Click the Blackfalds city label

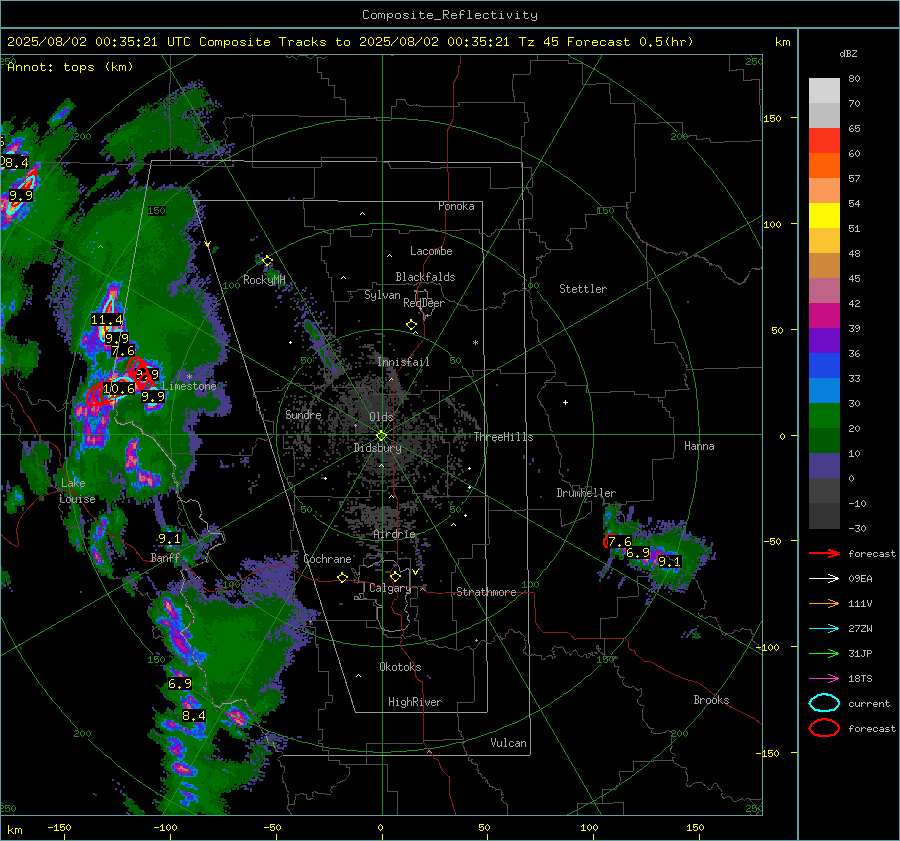pos(425,277)
